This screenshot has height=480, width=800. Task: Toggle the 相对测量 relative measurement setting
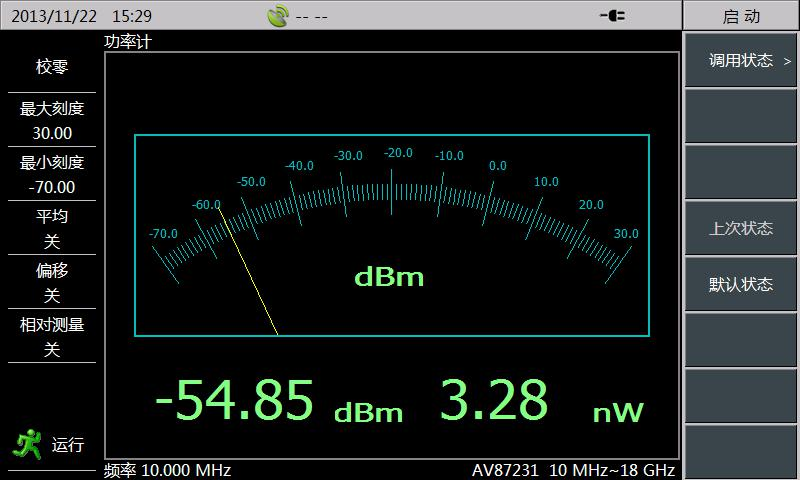(x=52, y=336)
